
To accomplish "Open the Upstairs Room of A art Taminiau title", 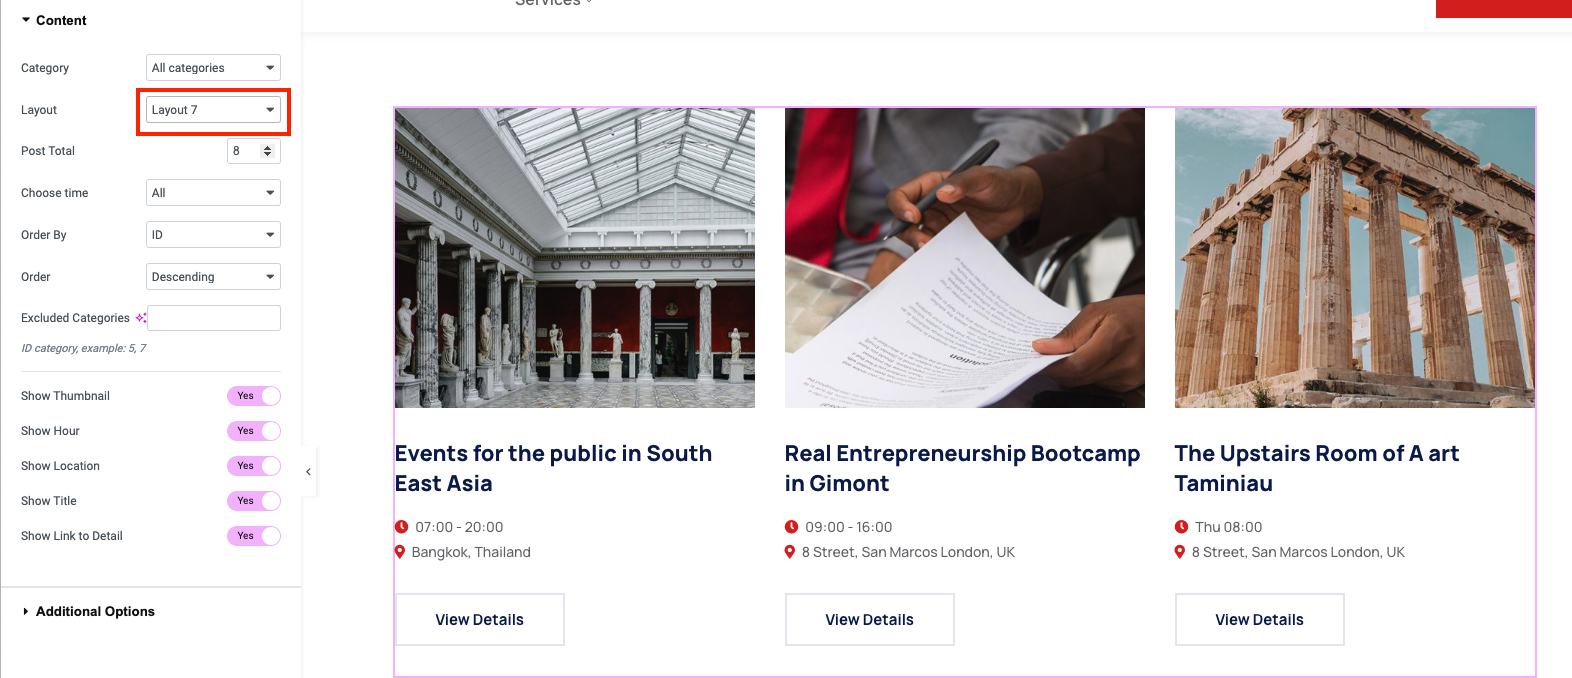I will point(1316,468).
